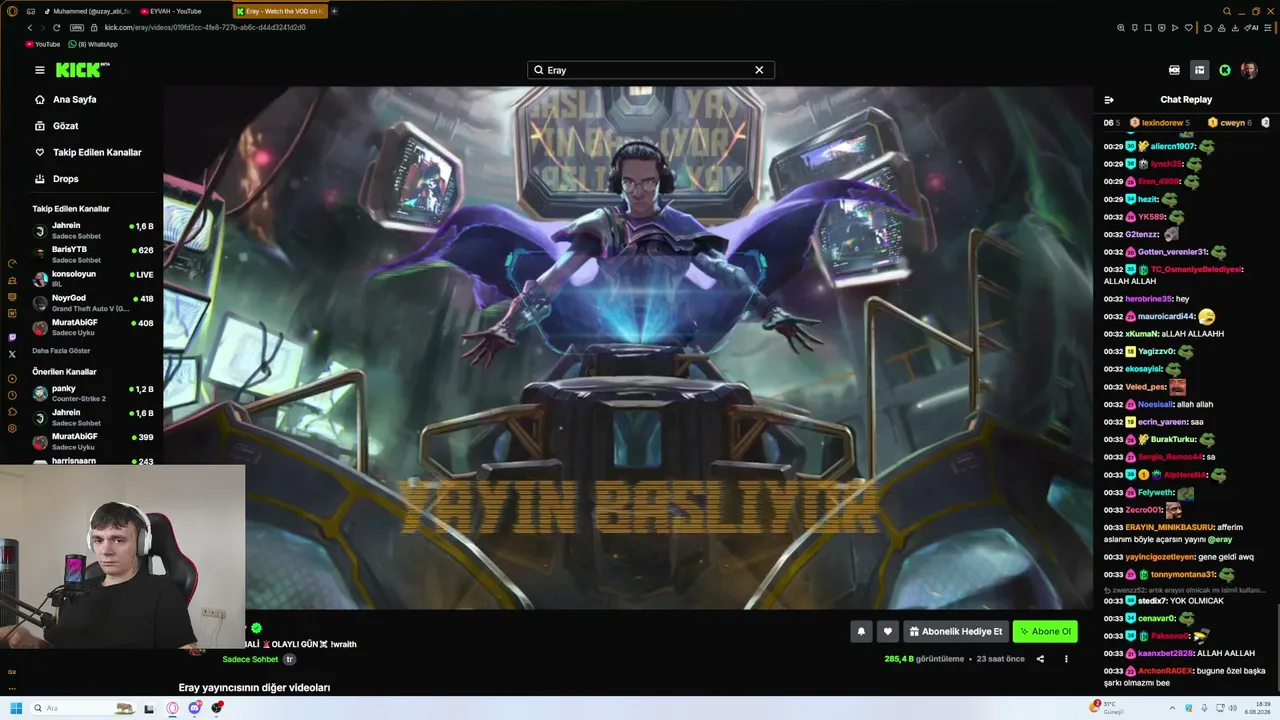Turn on notifications bell for Eray
Screen dimensions: 1280x720
pyautogui.click(x=861, y=631)
